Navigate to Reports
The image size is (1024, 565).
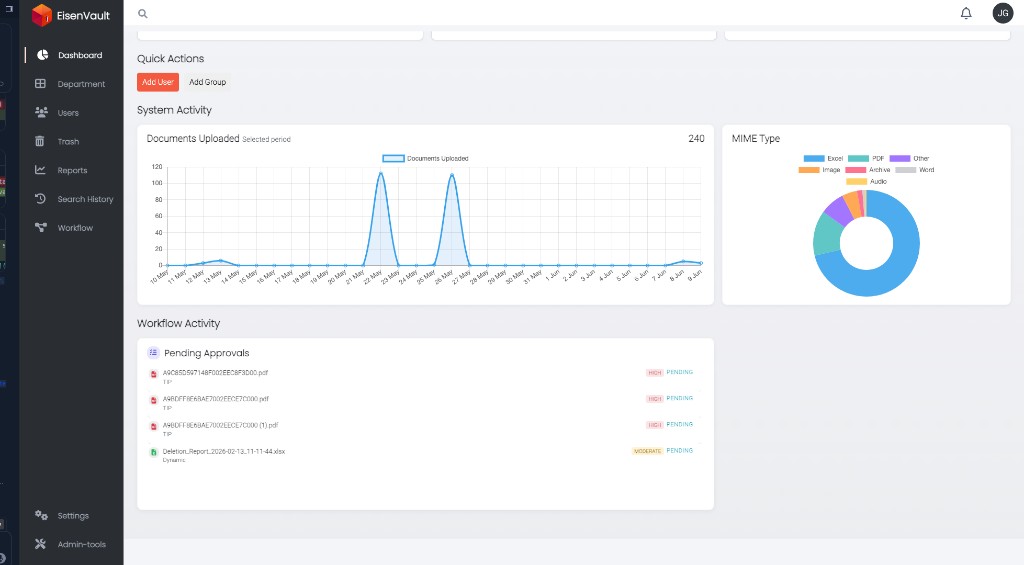pyautogui.click(x=72, y=170)
